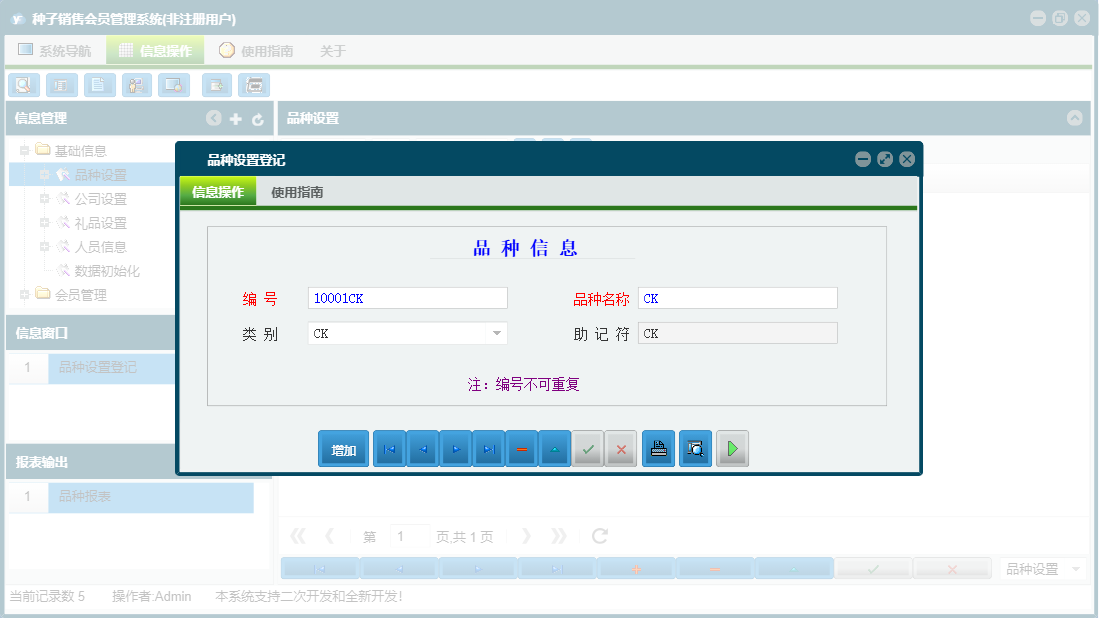This screenshot has height=618, width=1099.
Task: Collapse the 基础信息 tree node
Action: (24, 150)
